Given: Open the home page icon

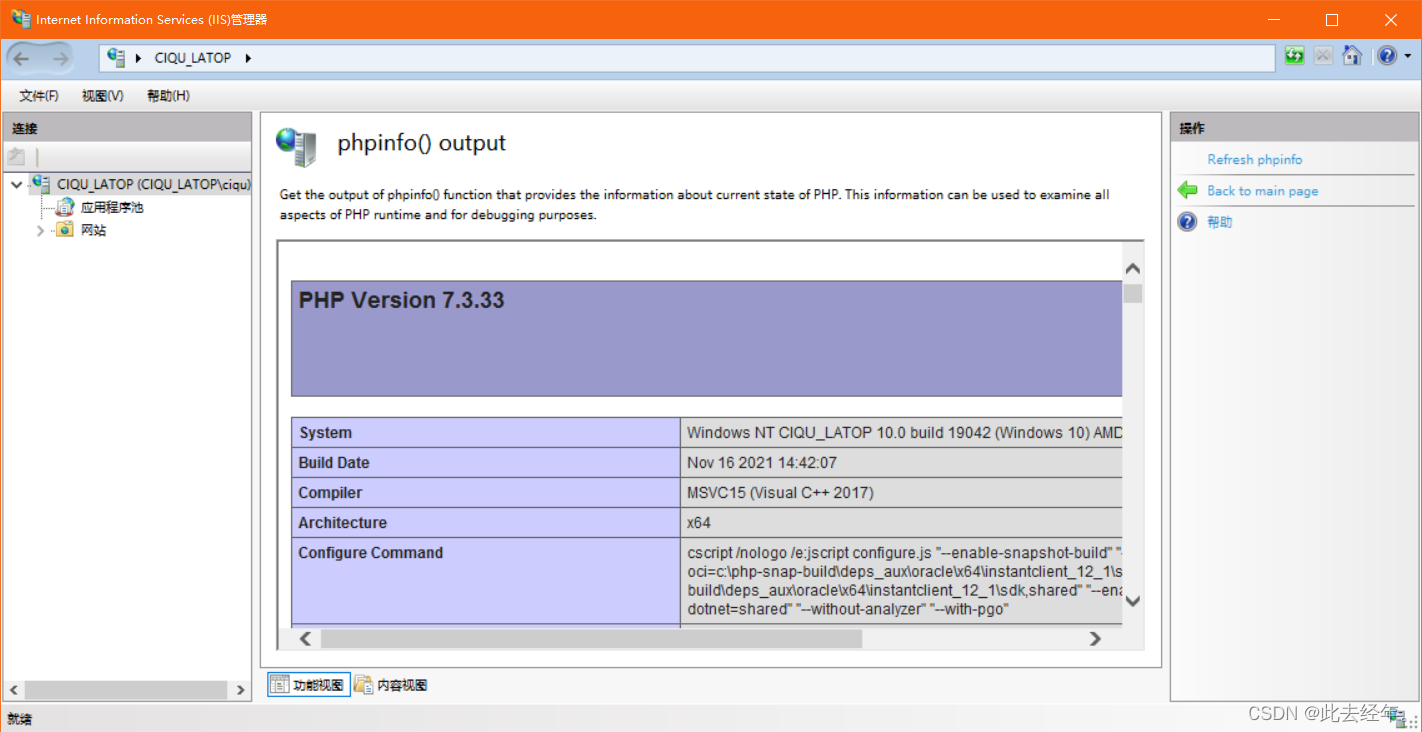Looking at the screenshot, I should [1352, 56].
